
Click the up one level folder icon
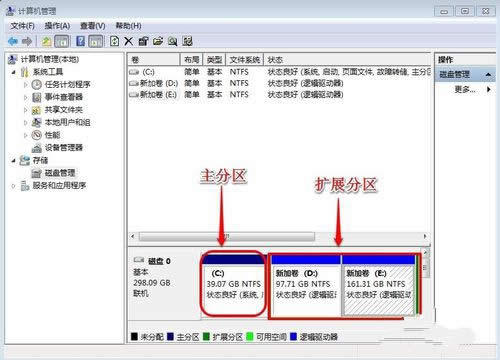[46, 41]
